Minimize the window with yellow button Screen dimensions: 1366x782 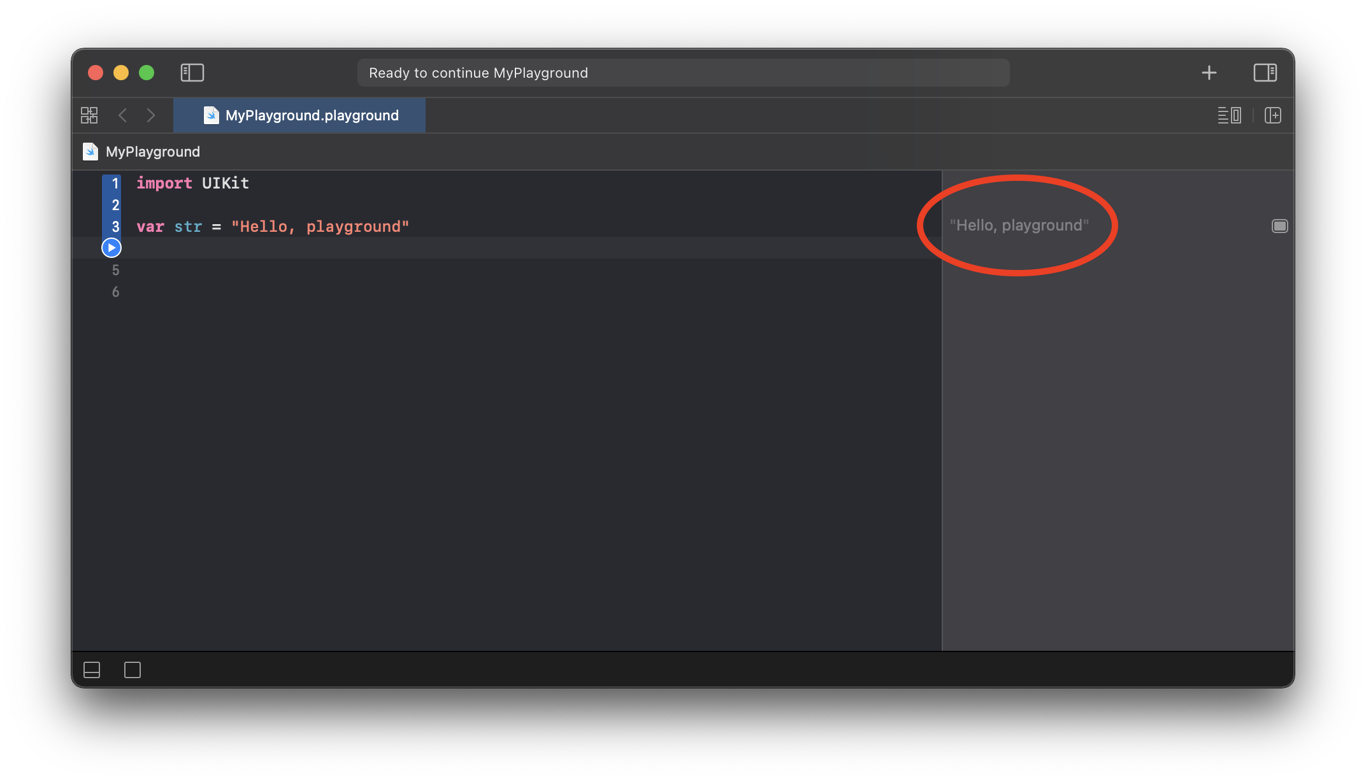coord(121,73)
